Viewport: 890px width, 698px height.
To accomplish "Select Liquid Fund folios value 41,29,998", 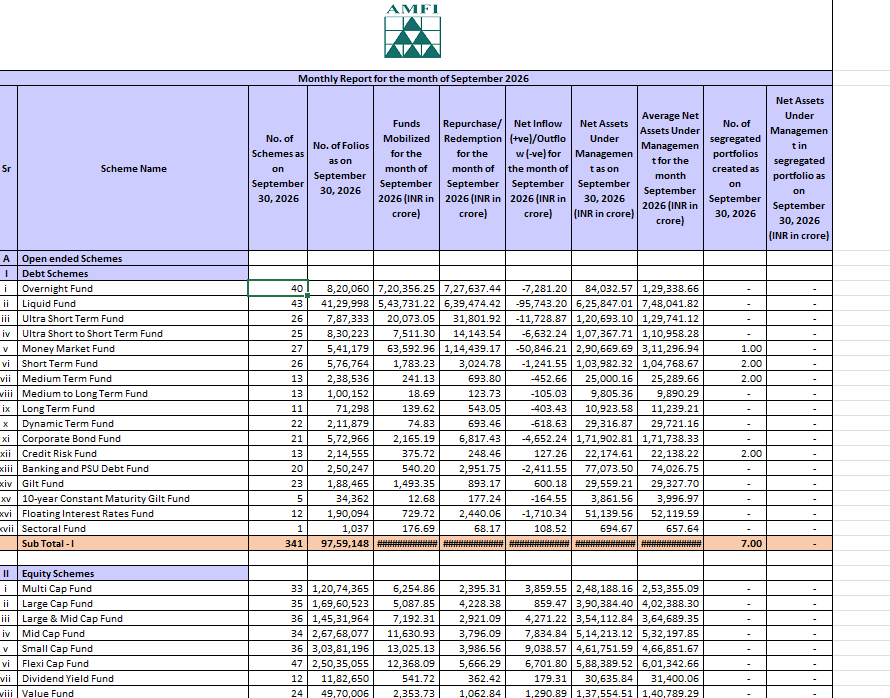I will pos(341,304).
